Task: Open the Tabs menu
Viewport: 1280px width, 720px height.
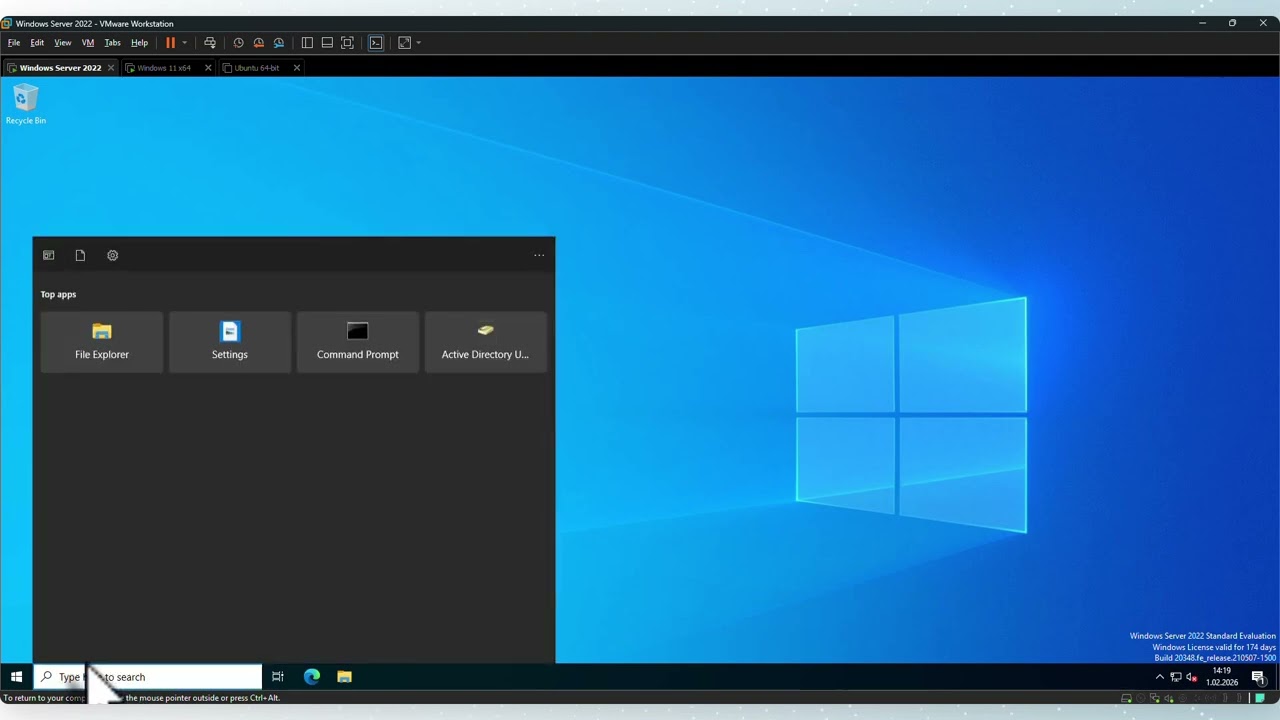Action: [x=112, y=43]
